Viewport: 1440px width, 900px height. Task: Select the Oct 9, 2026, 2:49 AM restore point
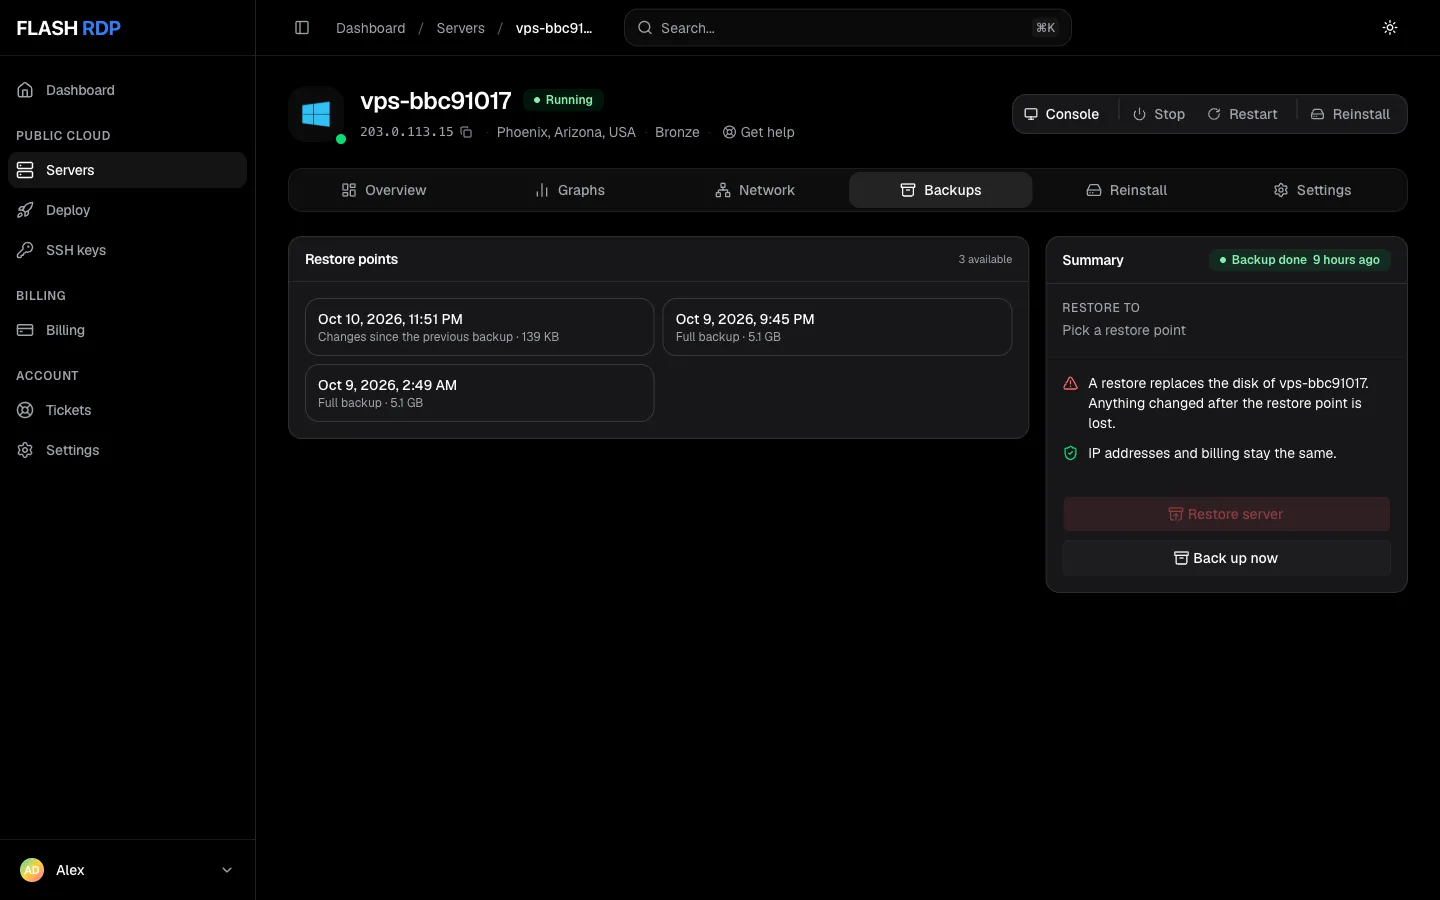pos(480,393)
